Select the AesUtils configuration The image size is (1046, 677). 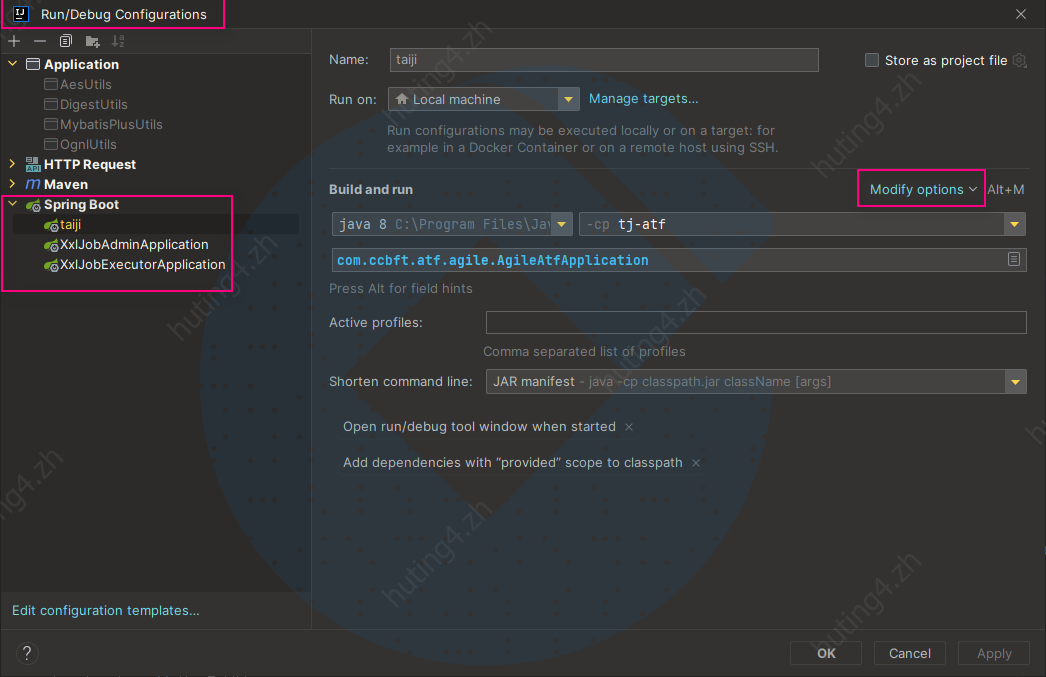click(x=85, y=84)
